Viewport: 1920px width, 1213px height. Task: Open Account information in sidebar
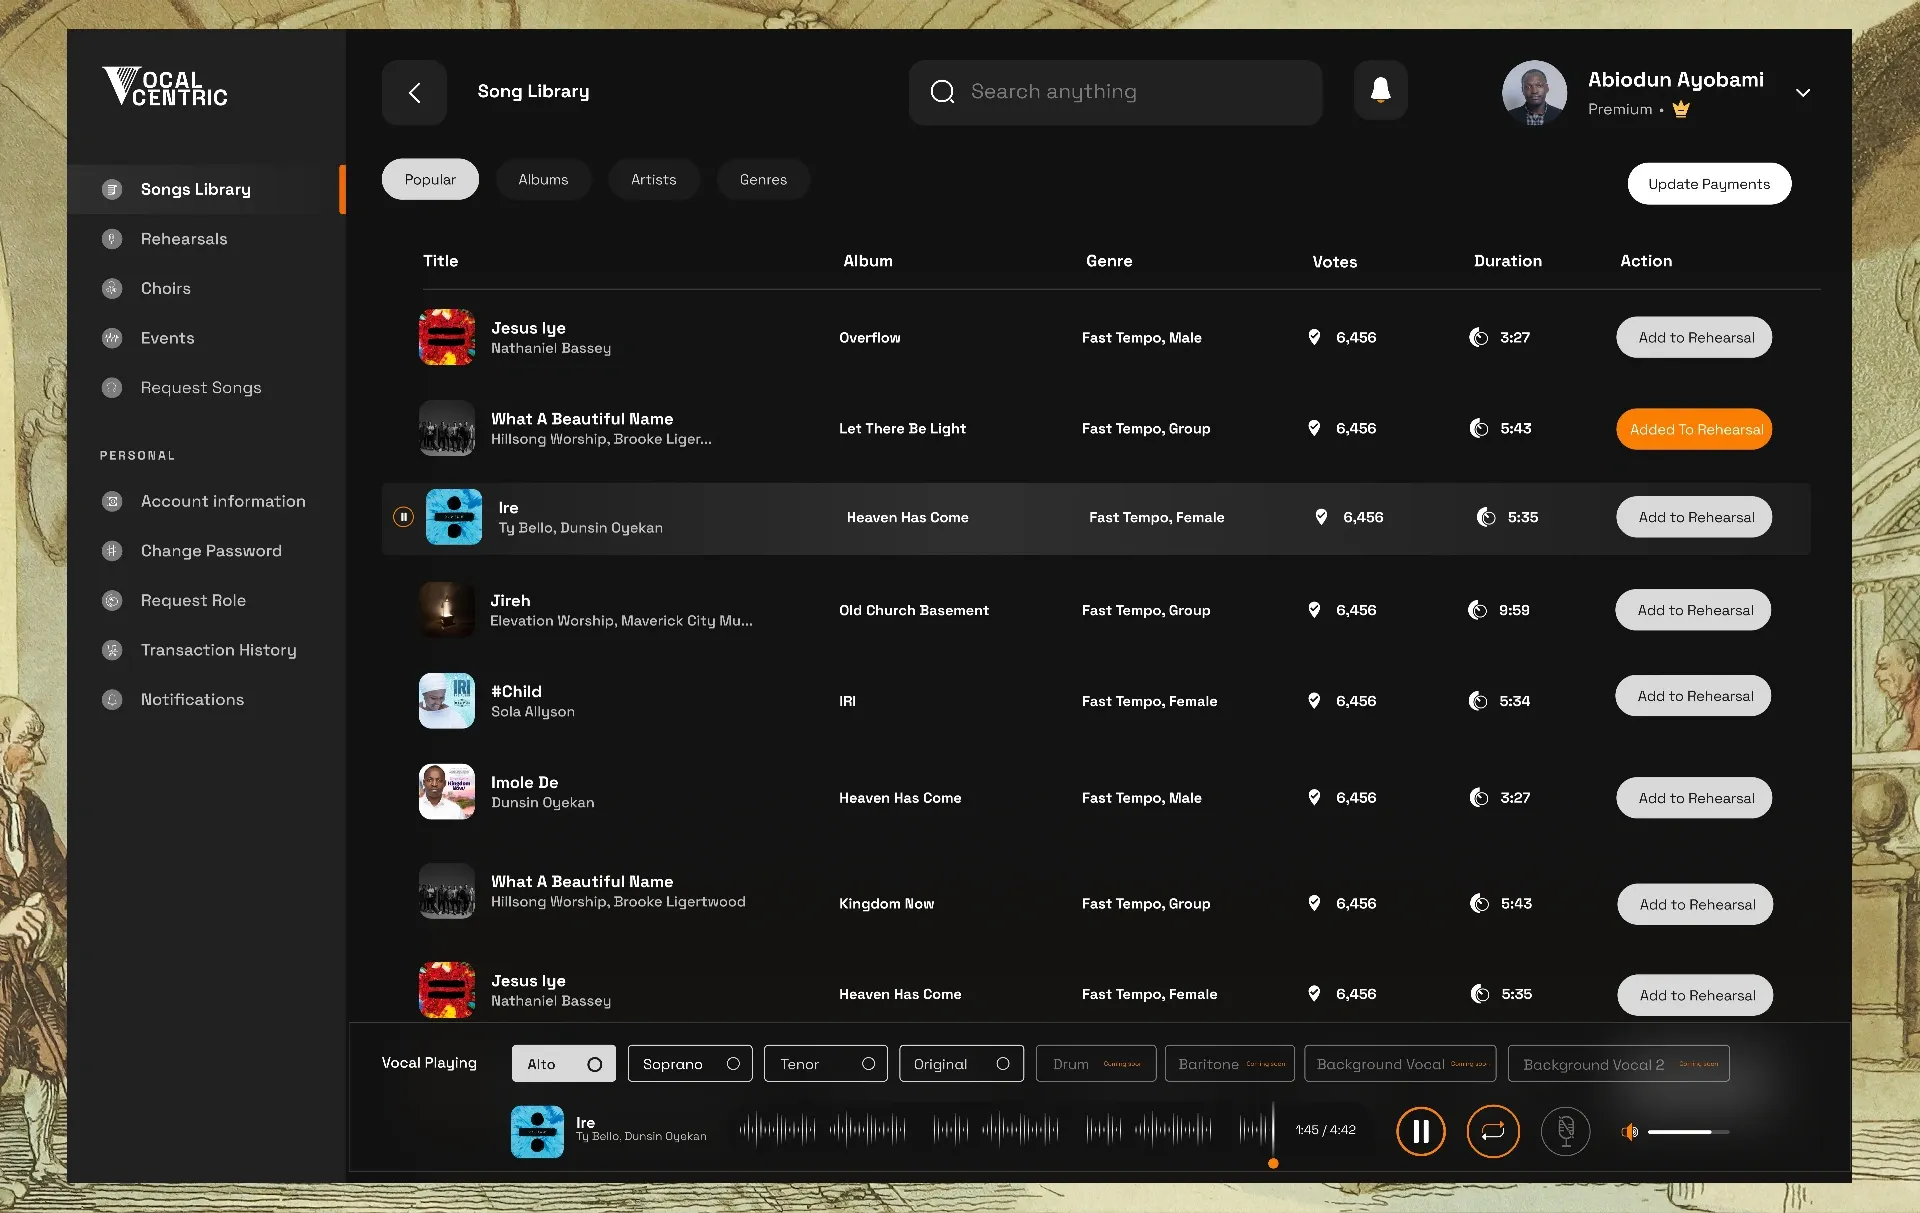tap(223, 502)
